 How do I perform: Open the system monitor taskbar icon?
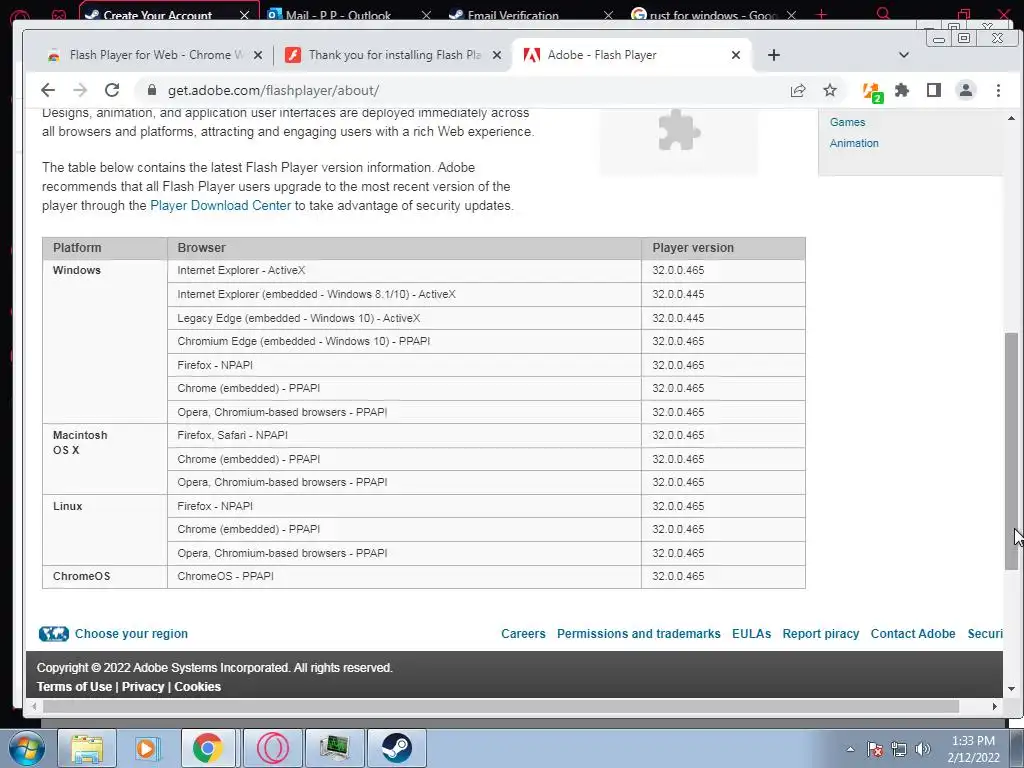335,748
